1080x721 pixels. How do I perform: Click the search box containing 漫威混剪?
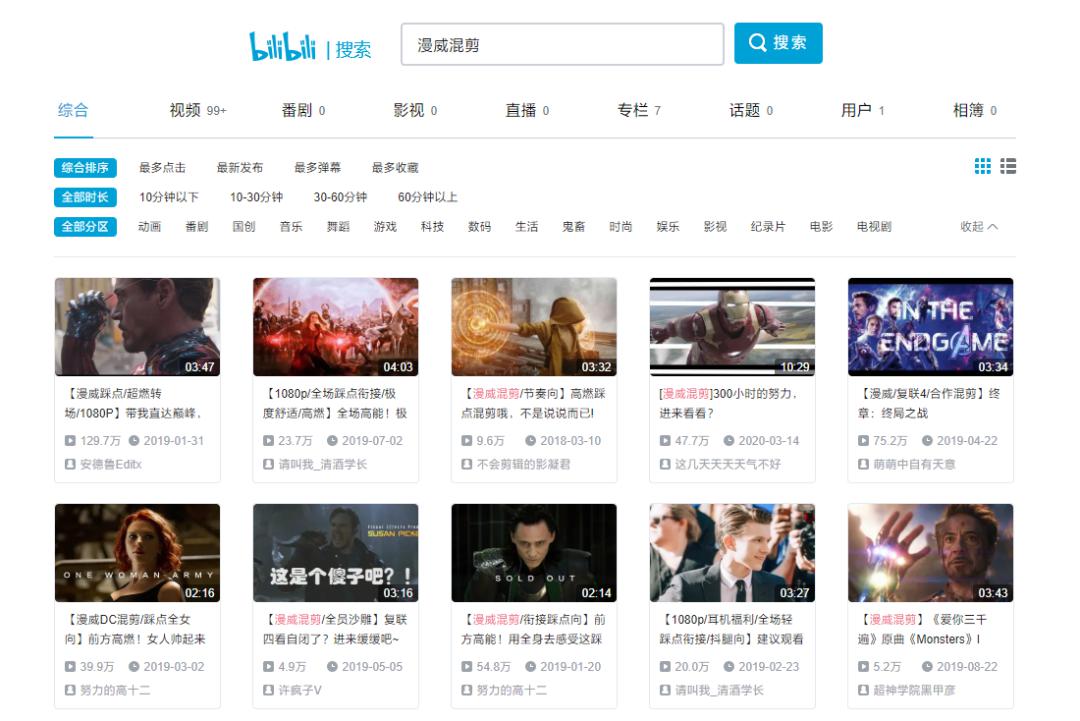561,45
